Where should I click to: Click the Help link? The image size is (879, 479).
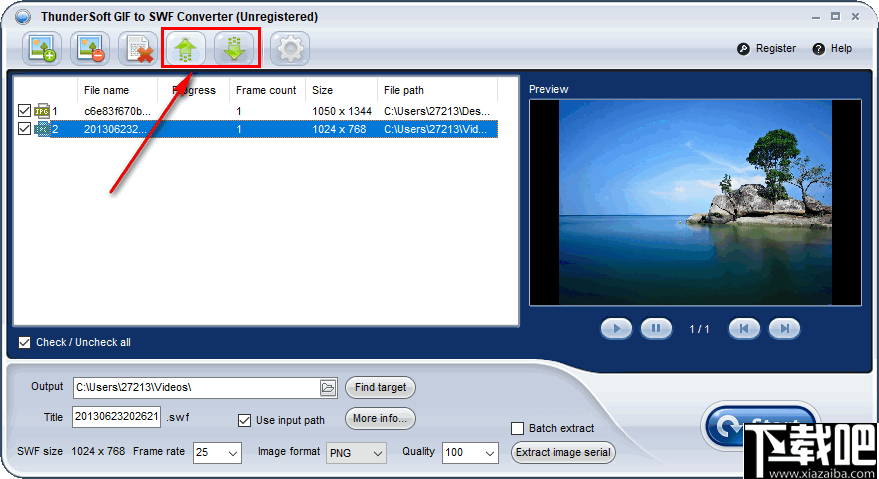(x=841, y=49)
